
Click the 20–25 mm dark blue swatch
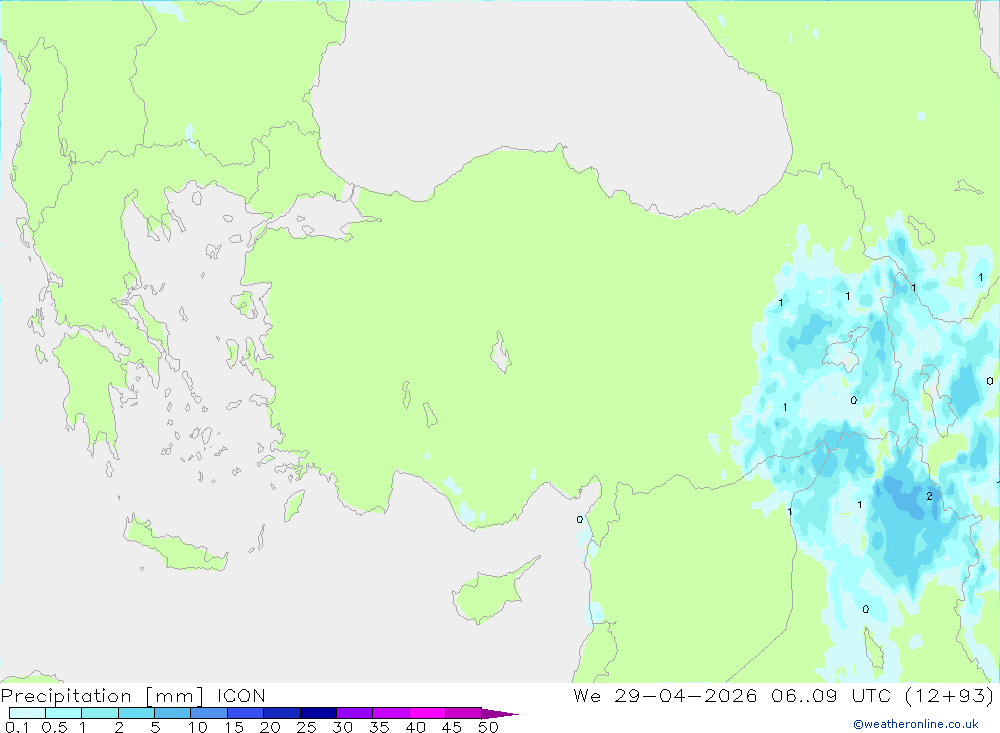coord(282,713)
